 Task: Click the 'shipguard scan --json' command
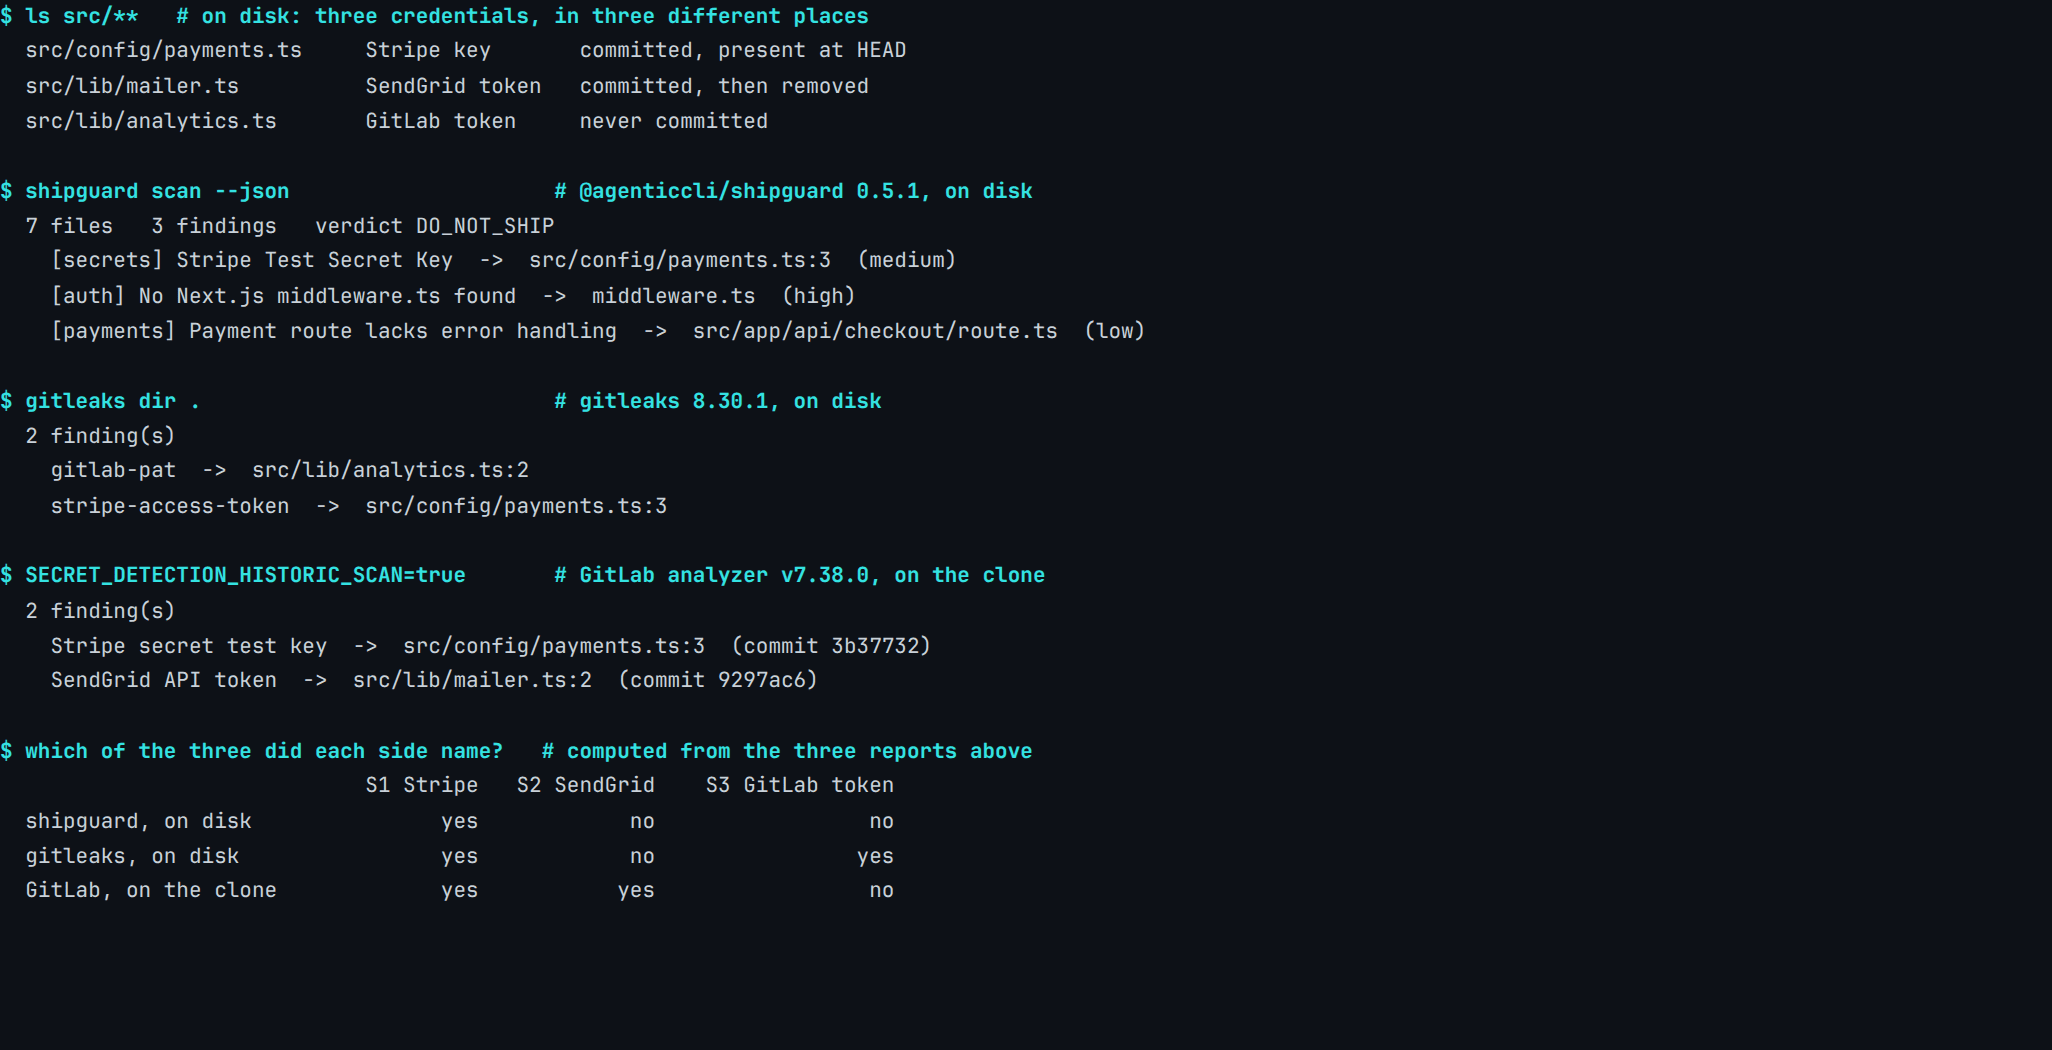[x=157, y=191]
